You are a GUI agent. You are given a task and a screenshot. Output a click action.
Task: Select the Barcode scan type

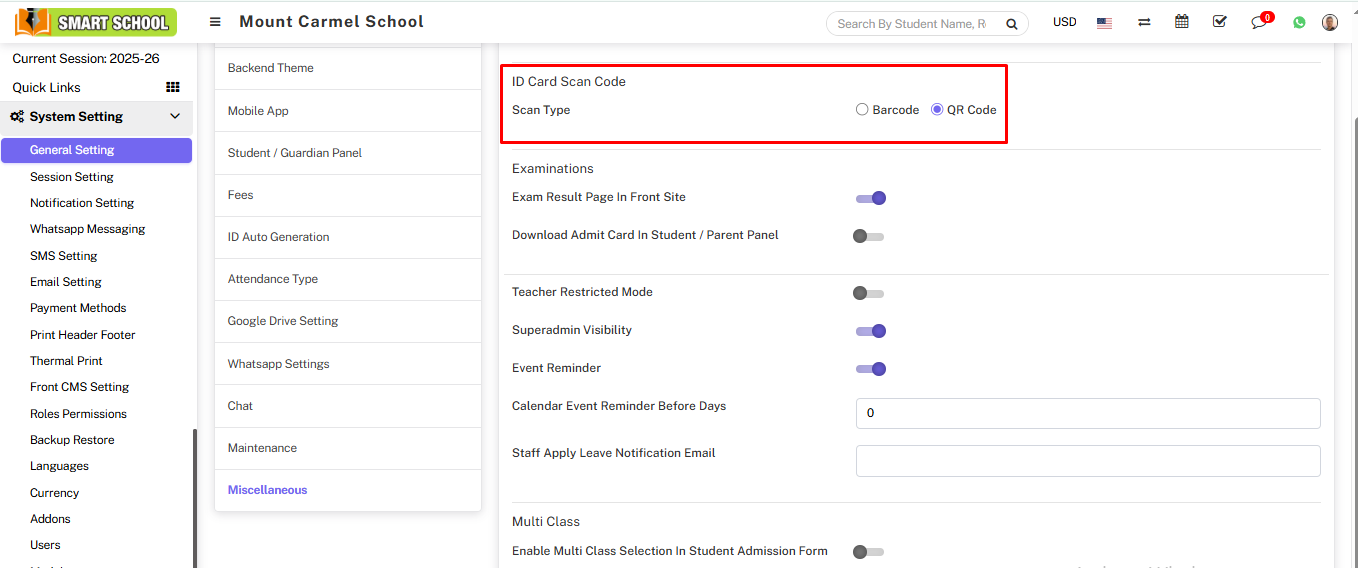862,110
